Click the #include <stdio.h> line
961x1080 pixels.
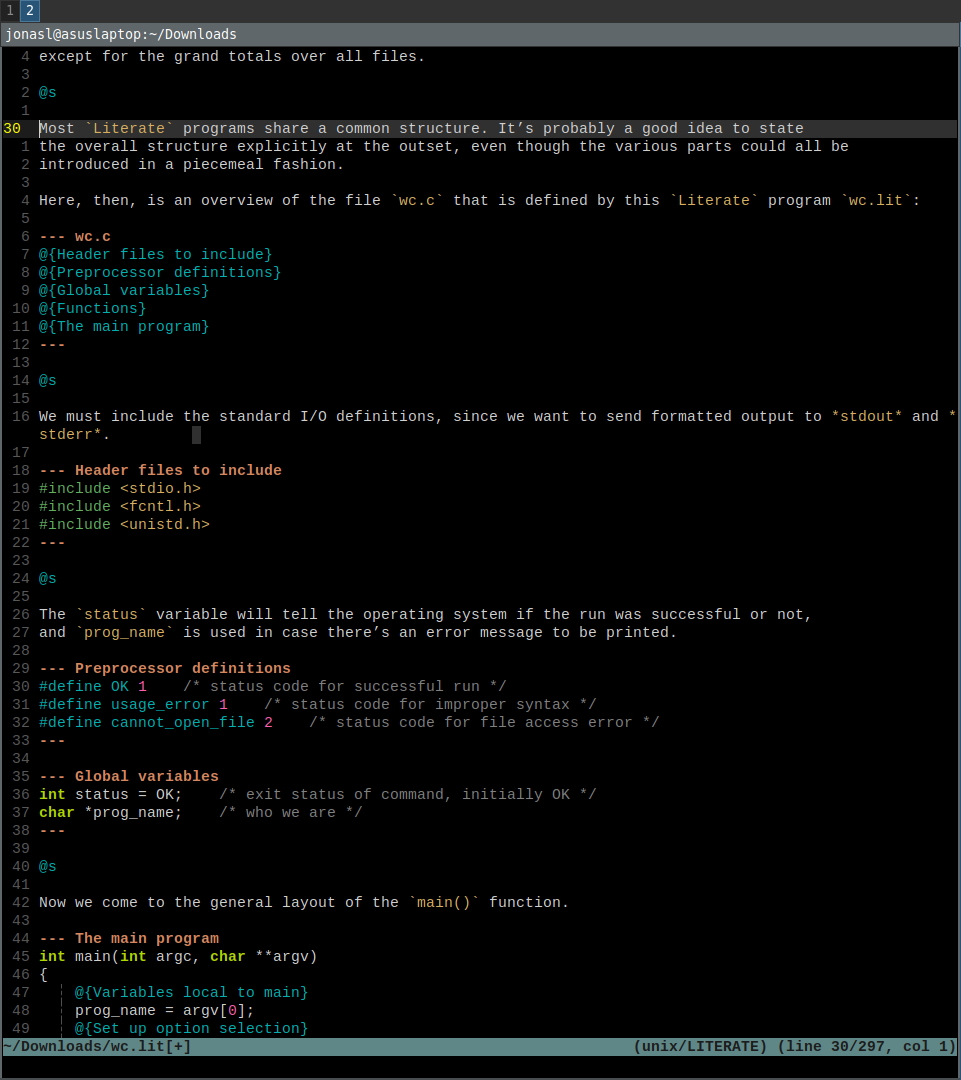(120, 488)
